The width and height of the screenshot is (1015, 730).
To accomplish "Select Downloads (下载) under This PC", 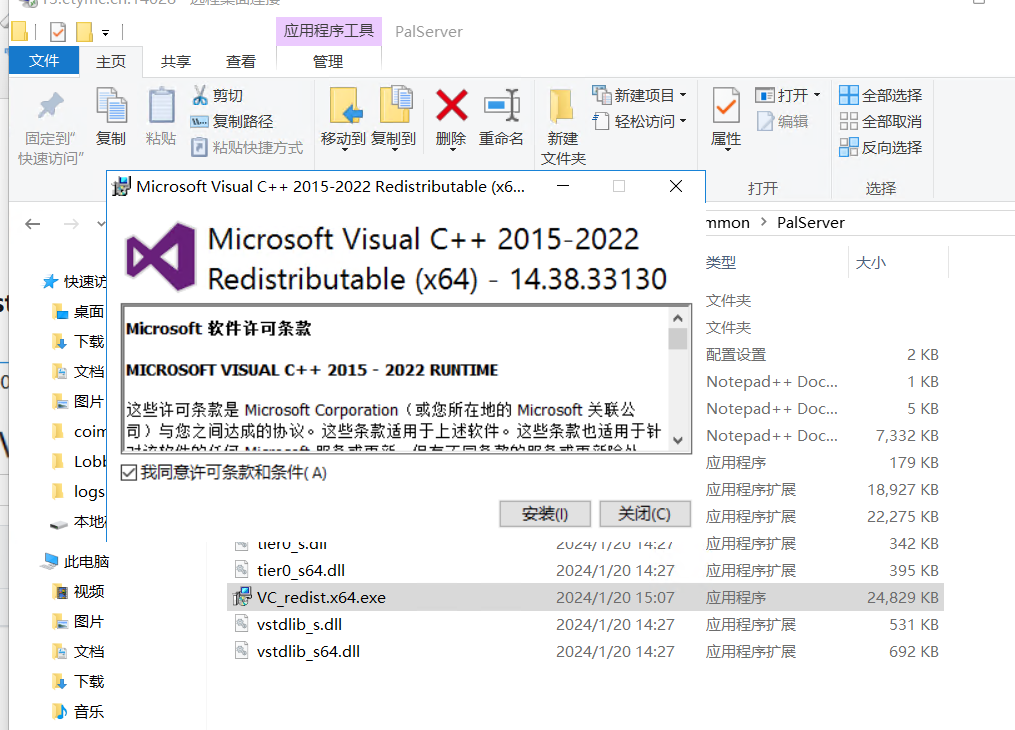I will [79, 681].
